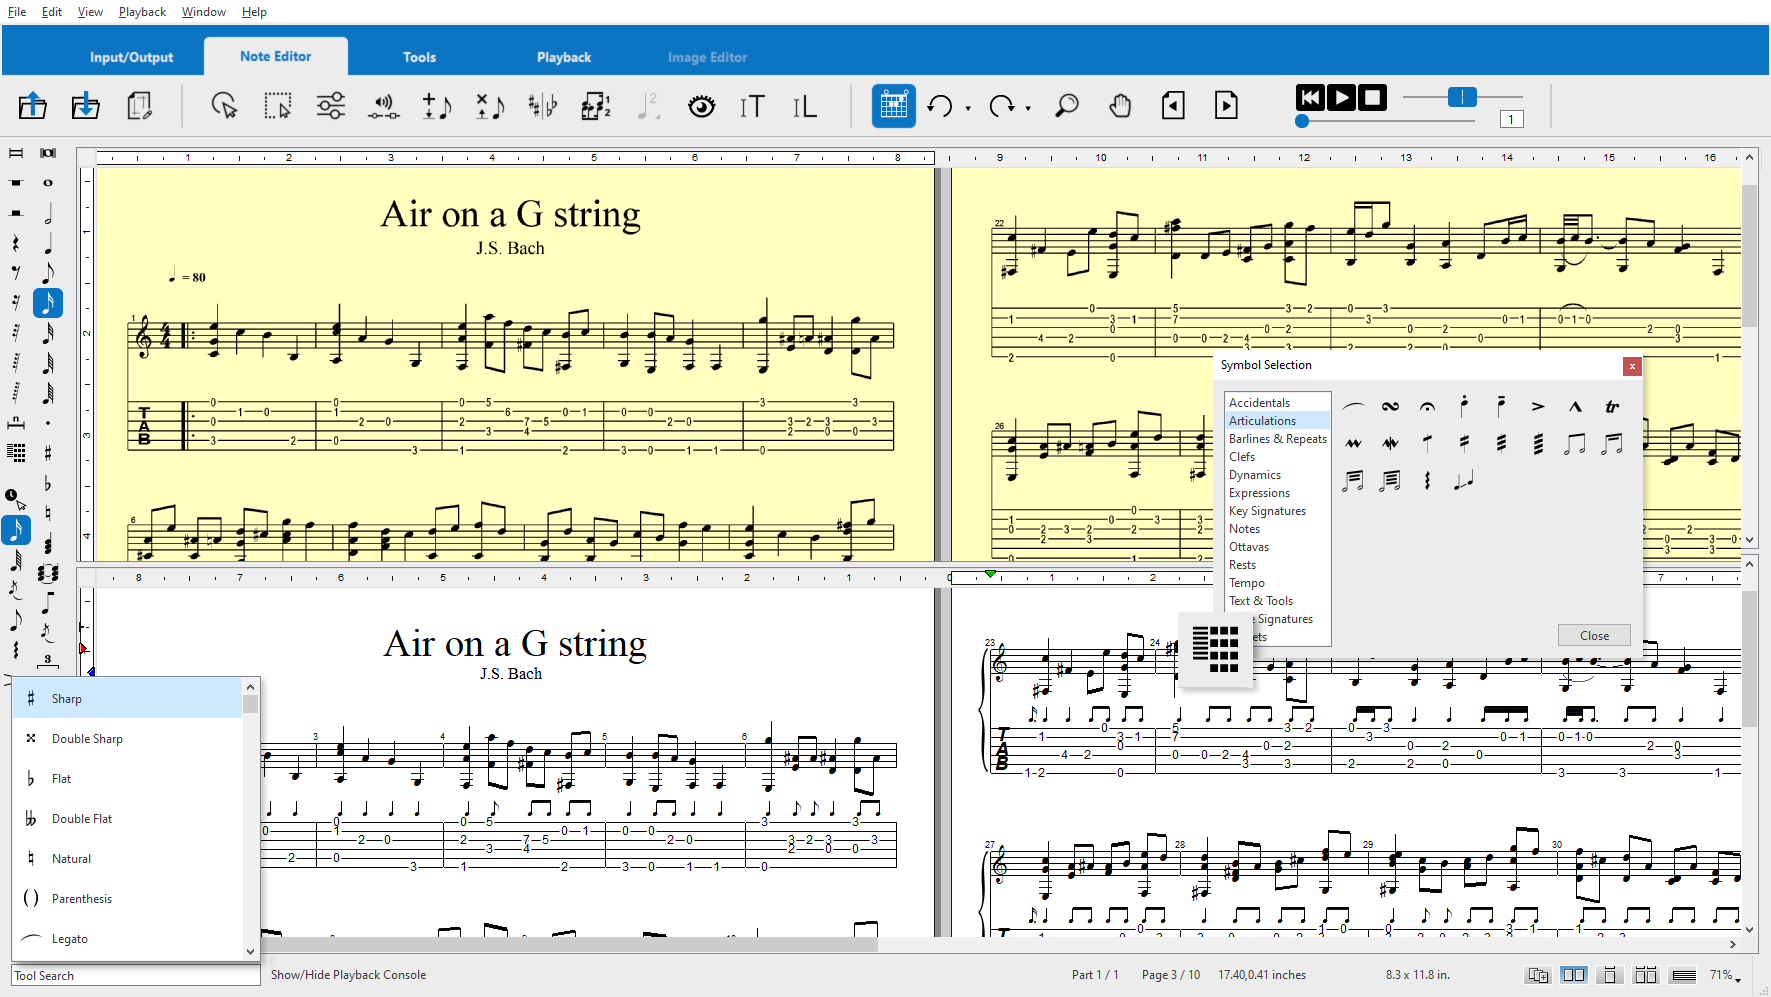The width and height of the screenshot is (1771, 997).
Task: Select Key Signatures category
Action: coord(1278,511)
